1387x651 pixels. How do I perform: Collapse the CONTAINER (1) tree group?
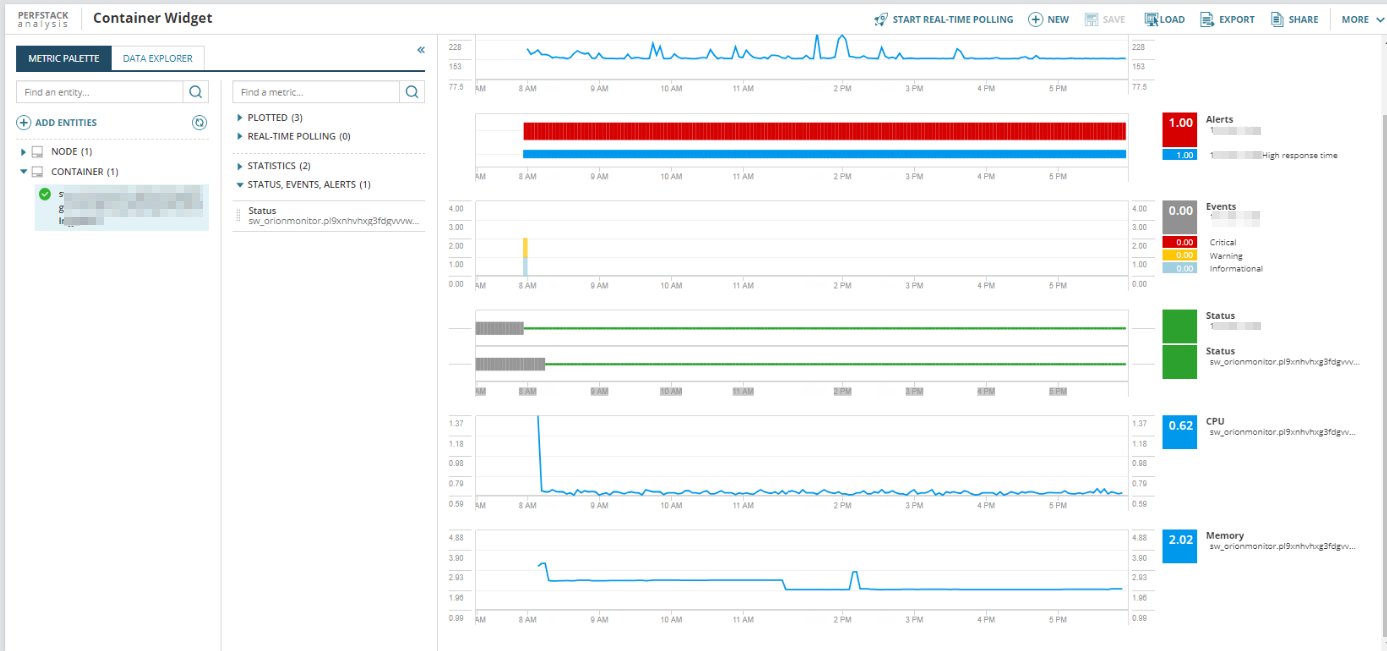pos(24,172)
